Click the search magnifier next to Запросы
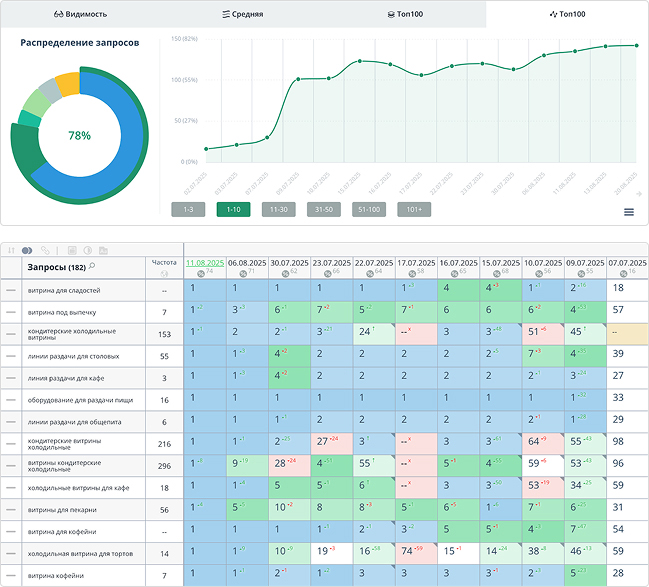 tap(92, 267)
